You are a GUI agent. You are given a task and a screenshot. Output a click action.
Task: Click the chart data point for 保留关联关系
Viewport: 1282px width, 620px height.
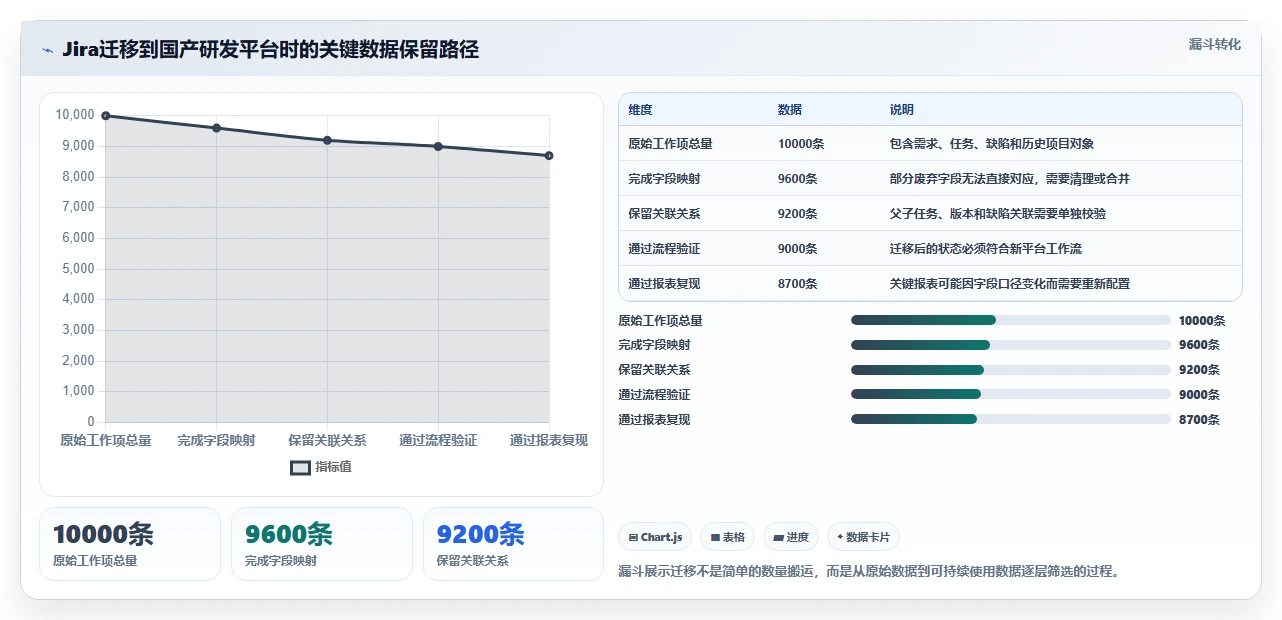tap(327, 140)
